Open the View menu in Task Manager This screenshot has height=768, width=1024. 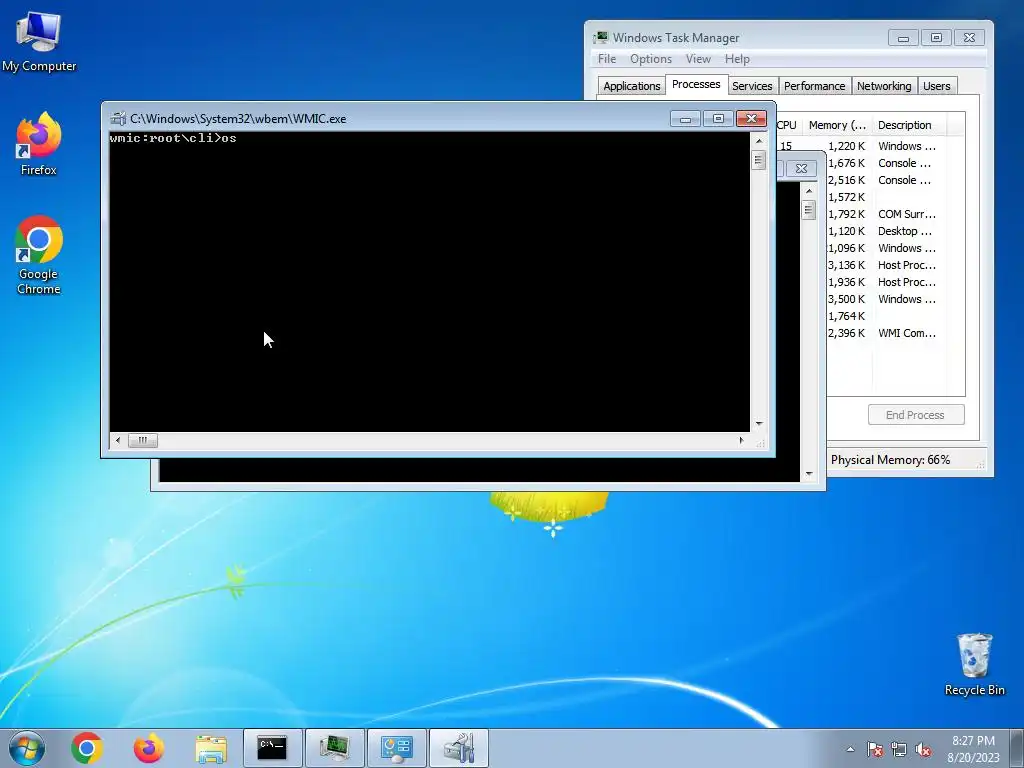(698, 59)
